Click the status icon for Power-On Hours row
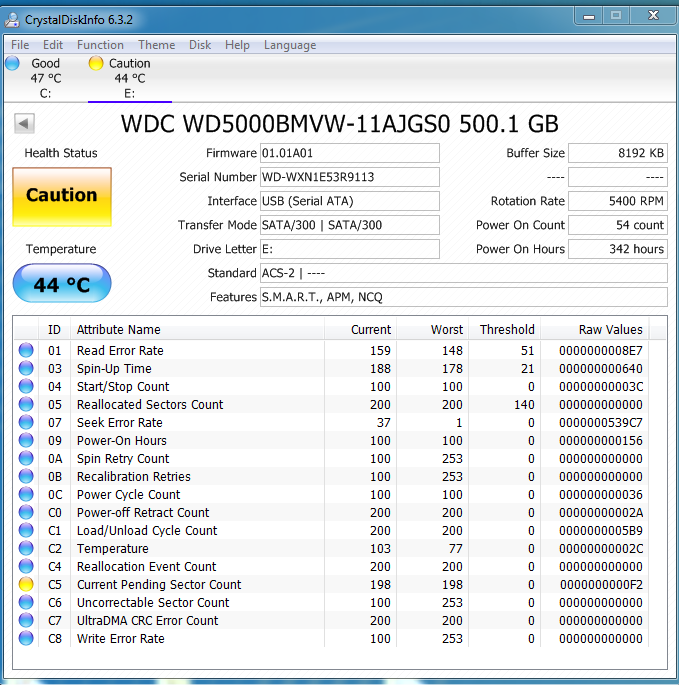Viewport: 679px width, 685px height. point(26,440)
